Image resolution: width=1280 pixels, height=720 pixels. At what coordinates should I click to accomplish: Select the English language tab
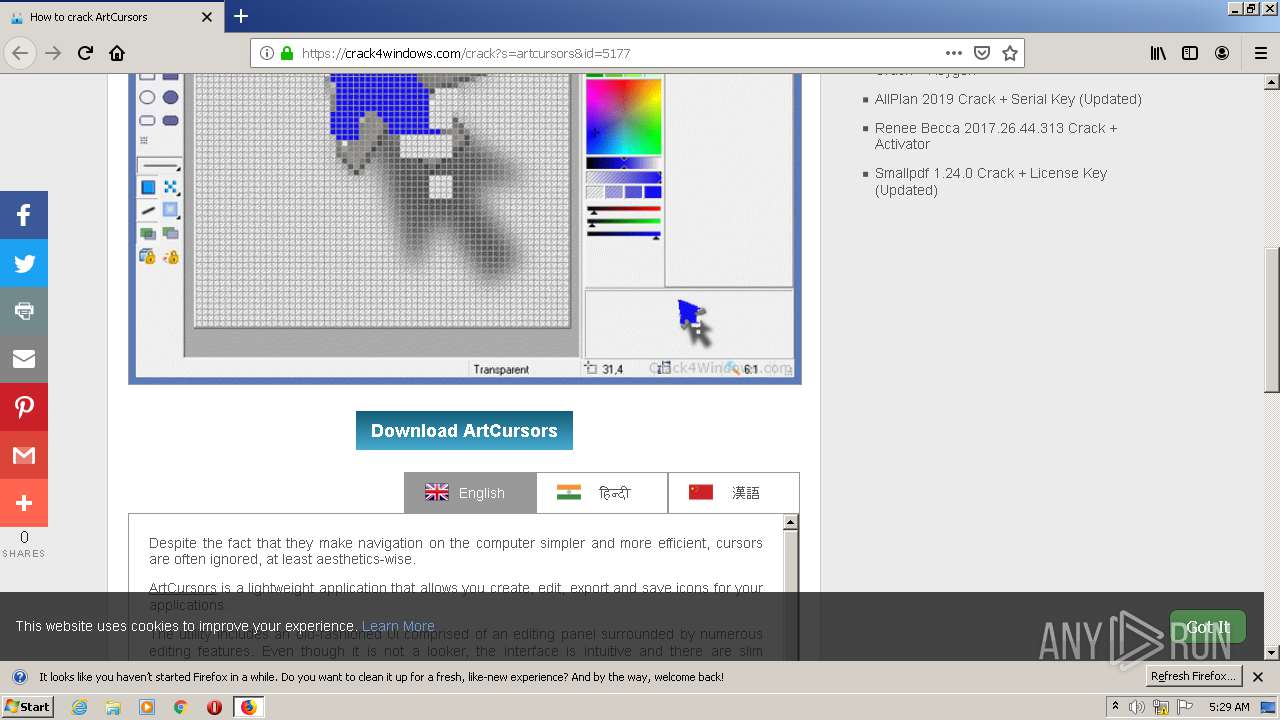[470, 493]
